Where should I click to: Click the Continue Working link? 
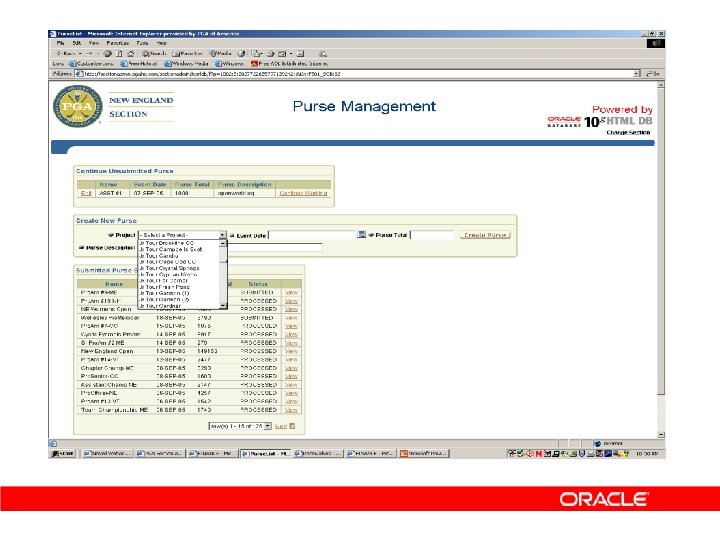click(x=303, y=193)
